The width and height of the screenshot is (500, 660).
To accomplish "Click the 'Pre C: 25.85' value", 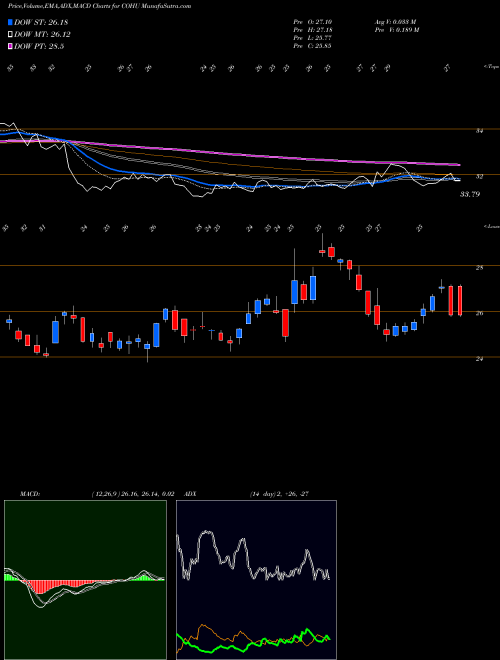I will click(312, 46).
